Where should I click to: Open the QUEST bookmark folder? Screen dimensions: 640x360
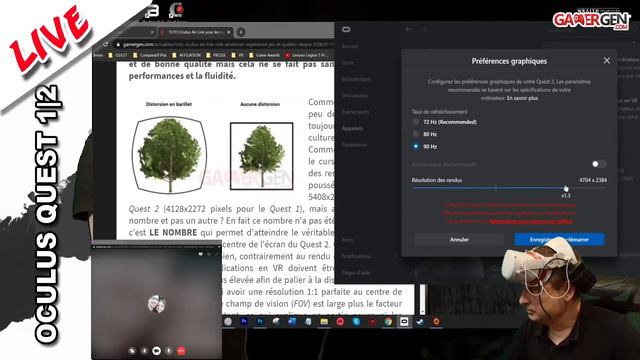pos(118,55)
